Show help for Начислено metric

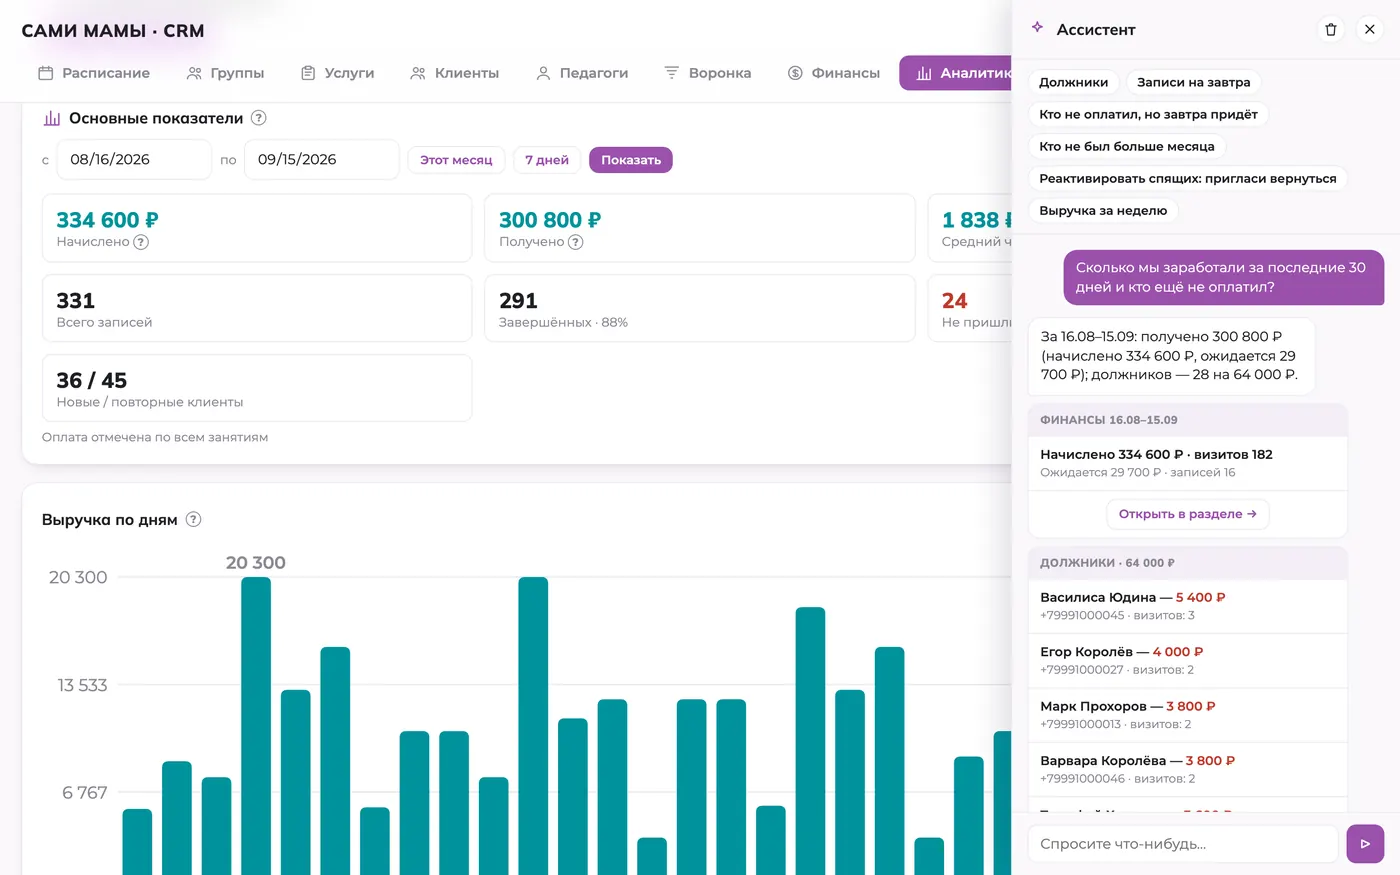(141, 242)
